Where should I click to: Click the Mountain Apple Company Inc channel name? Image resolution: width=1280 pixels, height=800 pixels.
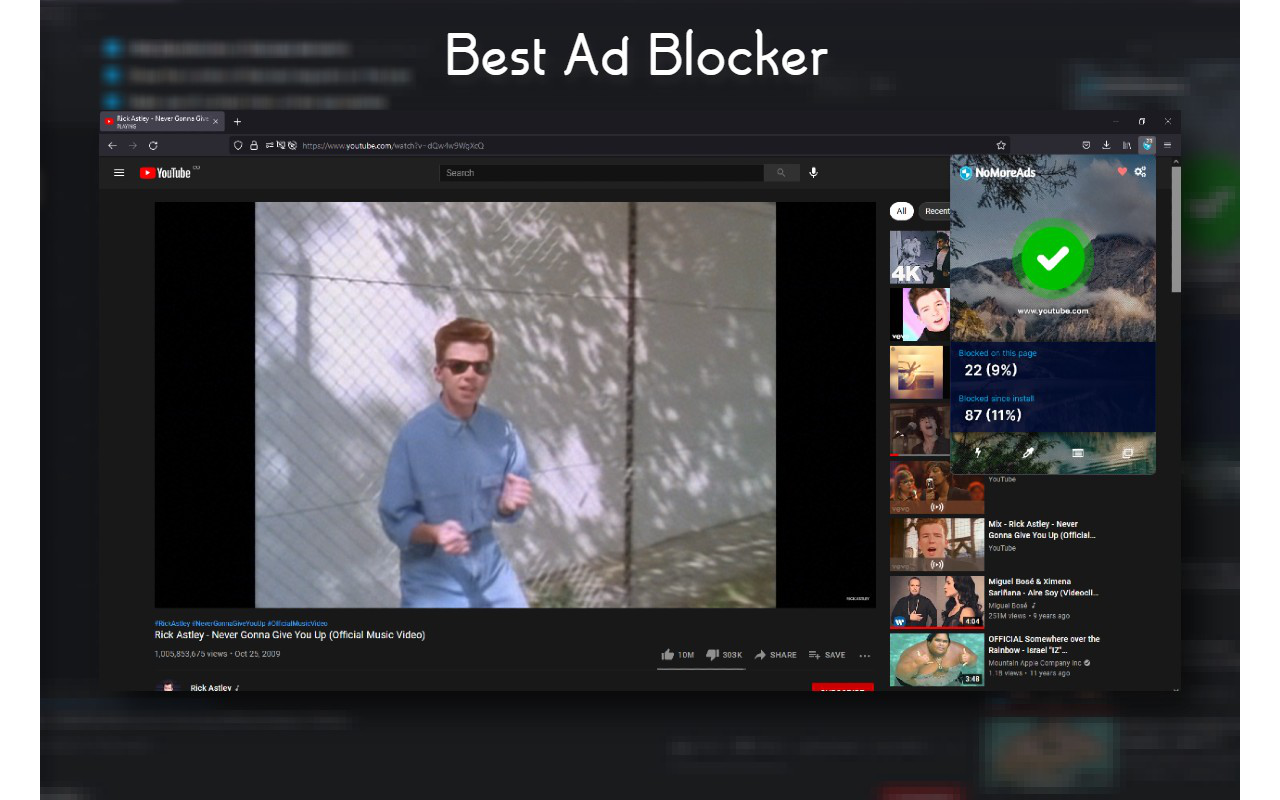click(x=1035, y=663)
